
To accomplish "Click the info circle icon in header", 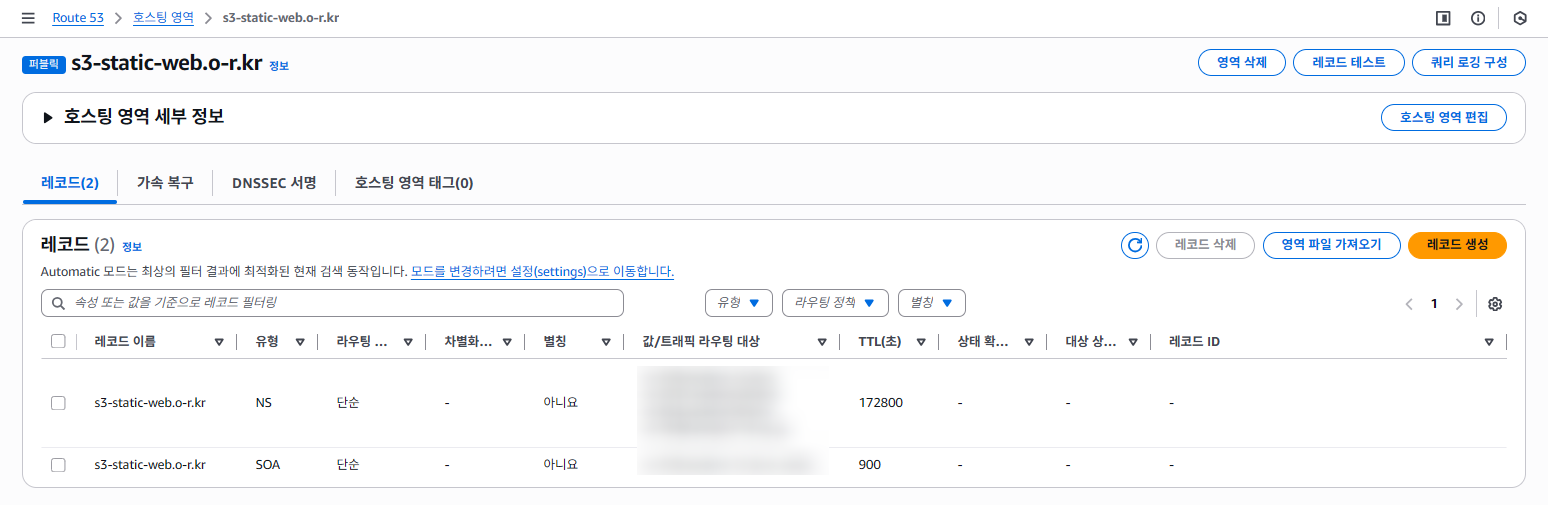I will pos(1478,18).
